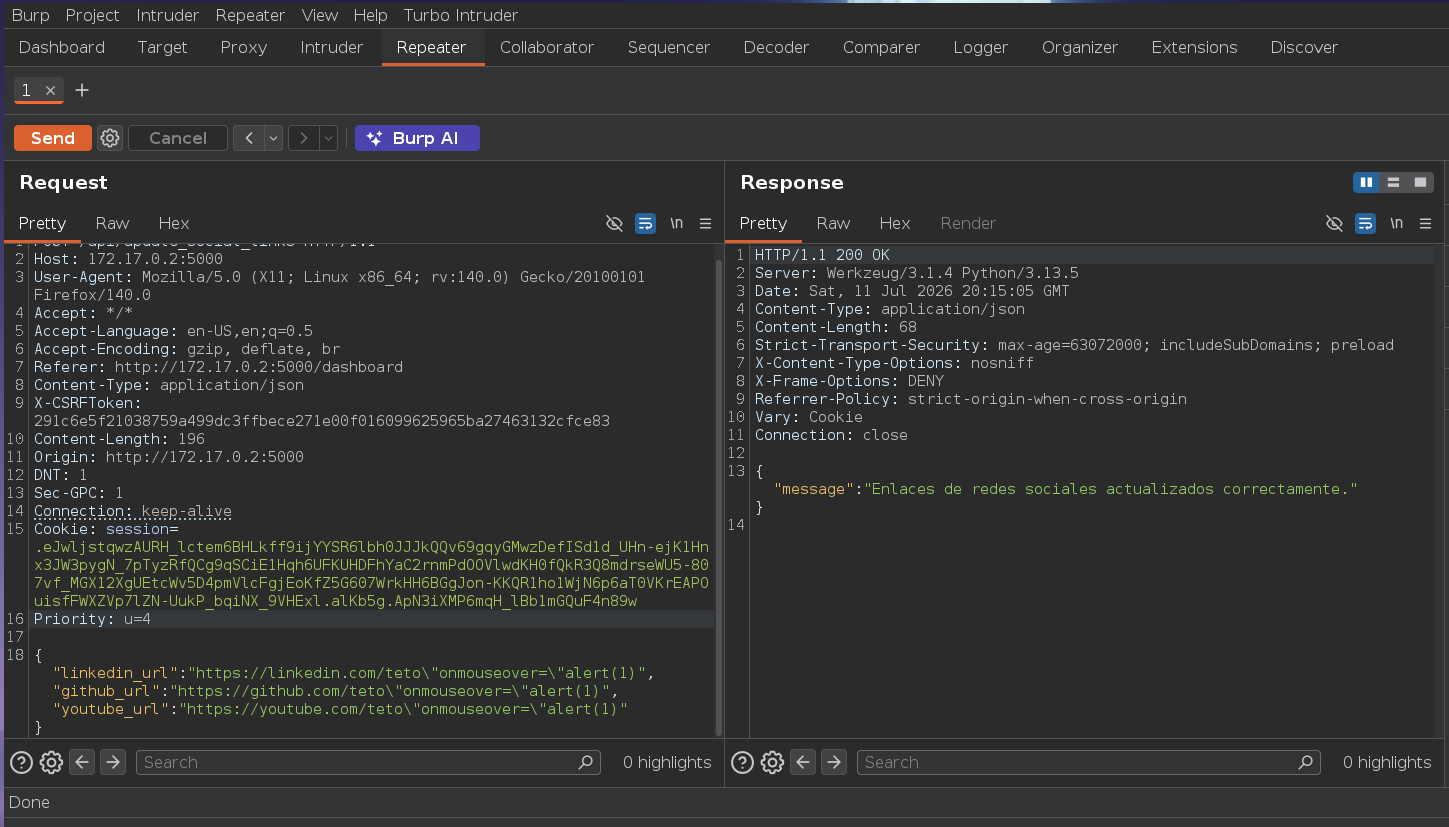The height and width of the screenshot is (827, 1449).
Task: Select Request Pretty tab
Action: coord(42,223)
